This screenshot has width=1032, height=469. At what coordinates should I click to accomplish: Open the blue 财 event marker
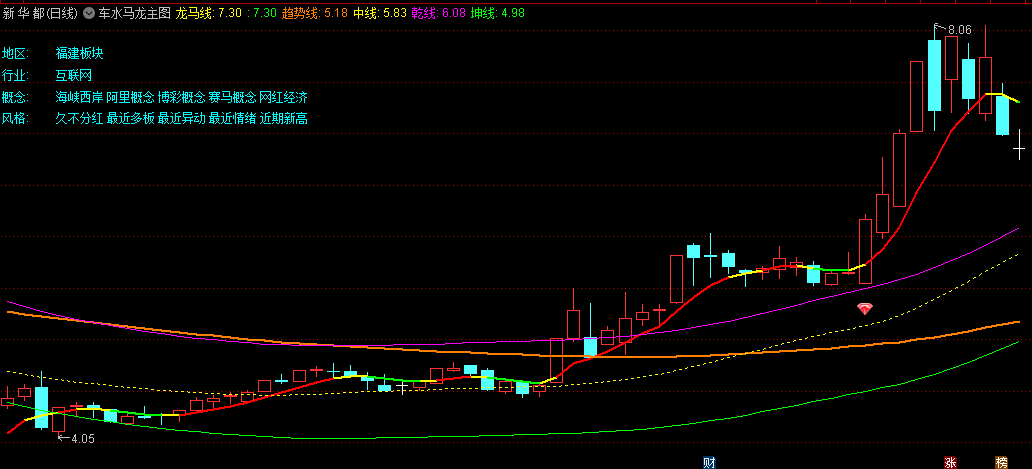pyautogui.click(x=709, y=463)
